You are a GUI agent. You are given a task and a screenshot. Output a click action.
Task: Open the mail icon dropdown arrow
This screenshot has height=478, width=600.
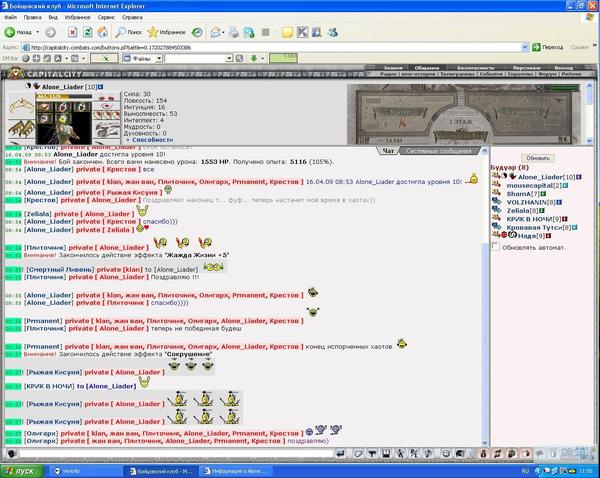pyautogui.click(x=223, y=33)
